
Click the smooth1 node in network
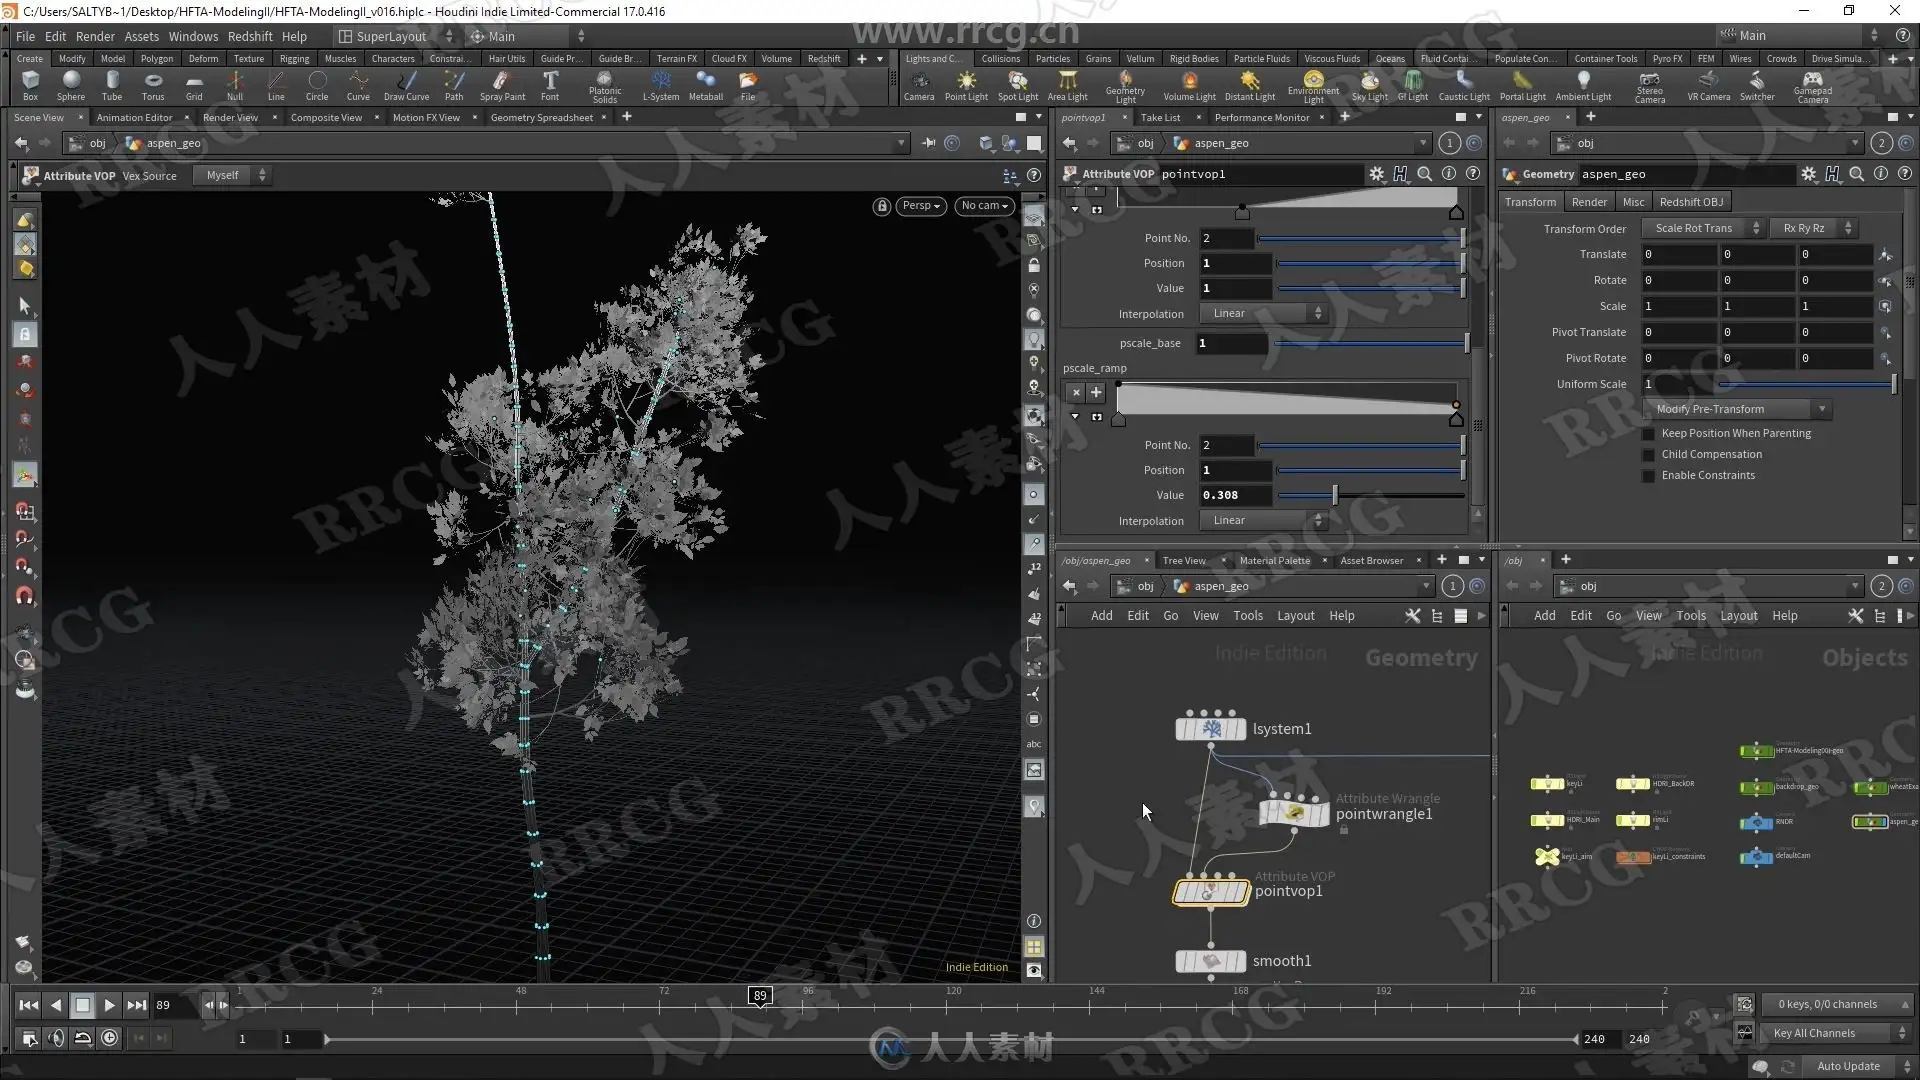[1211, 961]
